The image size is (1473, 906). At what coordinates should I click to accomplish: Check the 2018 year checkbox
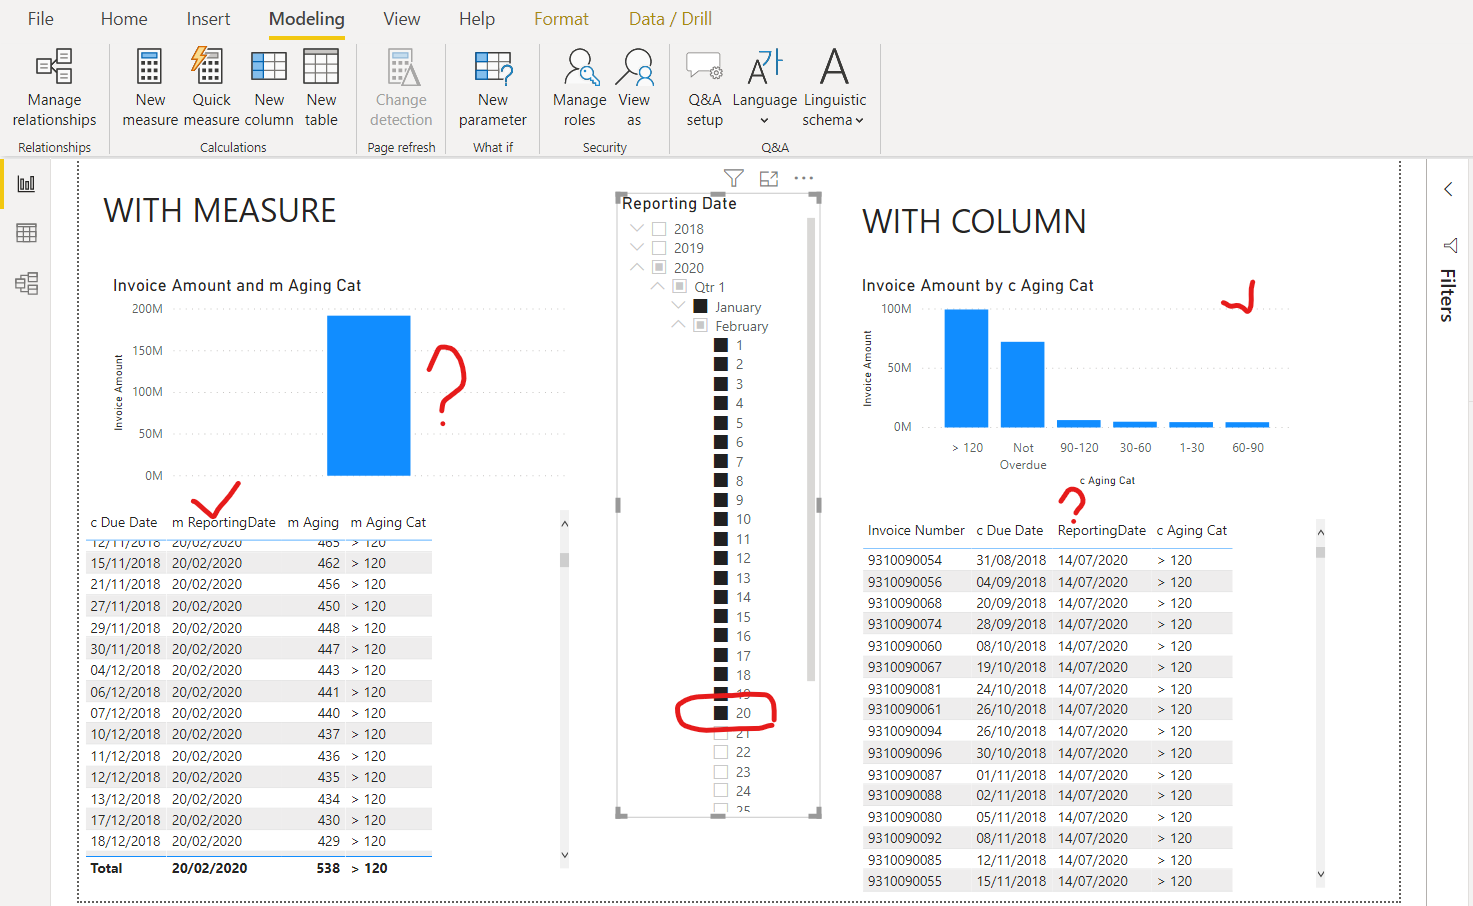(659, 229)
